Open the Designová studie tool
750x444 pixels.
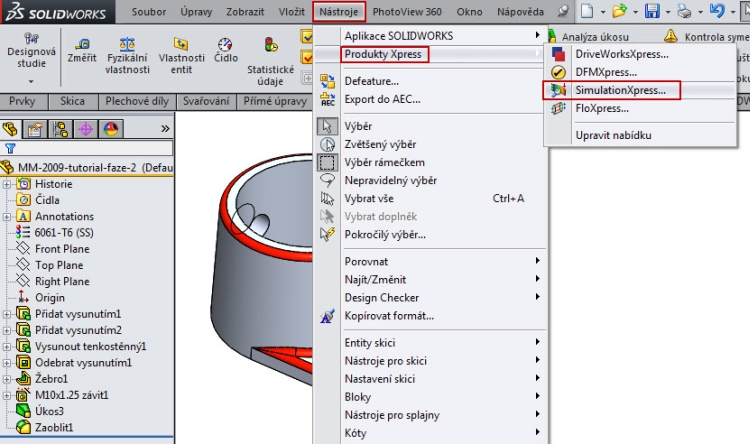coord(31,52)
